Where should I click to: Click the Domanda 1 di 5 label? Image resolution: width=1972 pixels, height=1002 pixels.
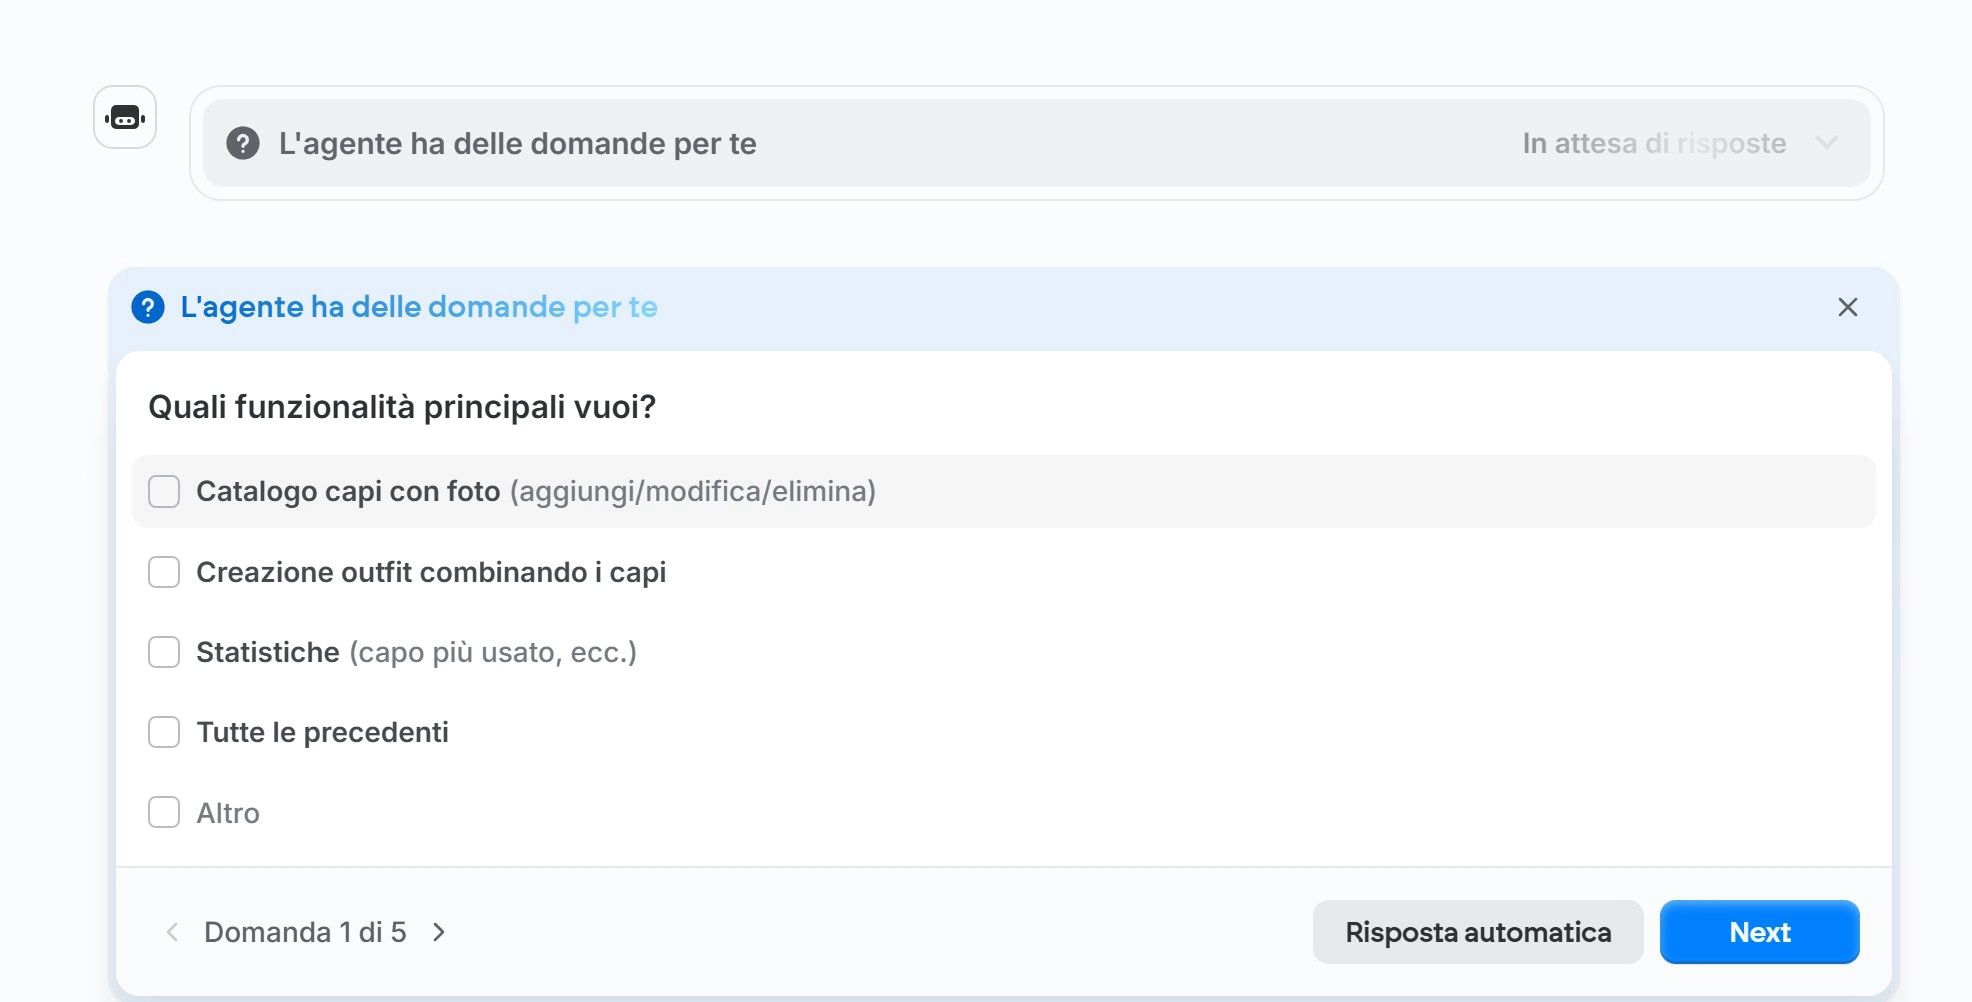305,932
